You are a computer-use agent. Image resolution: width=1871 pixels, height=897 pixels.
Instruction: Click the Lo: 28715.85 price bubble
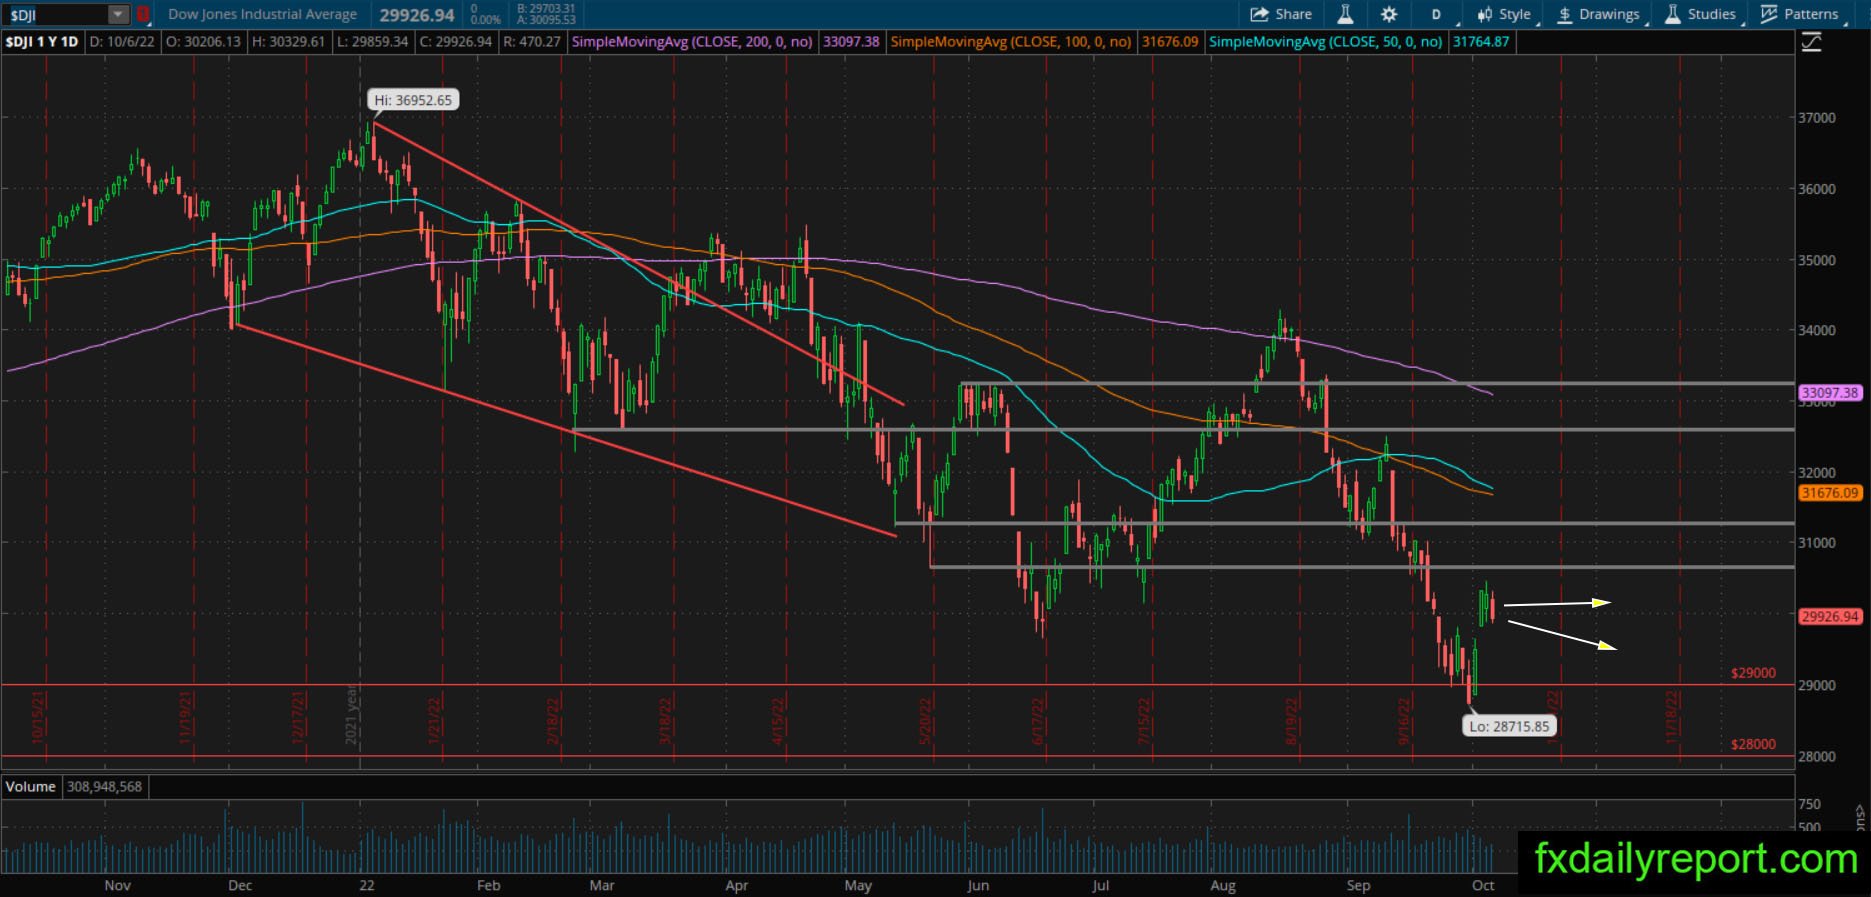pos(1508,726)
